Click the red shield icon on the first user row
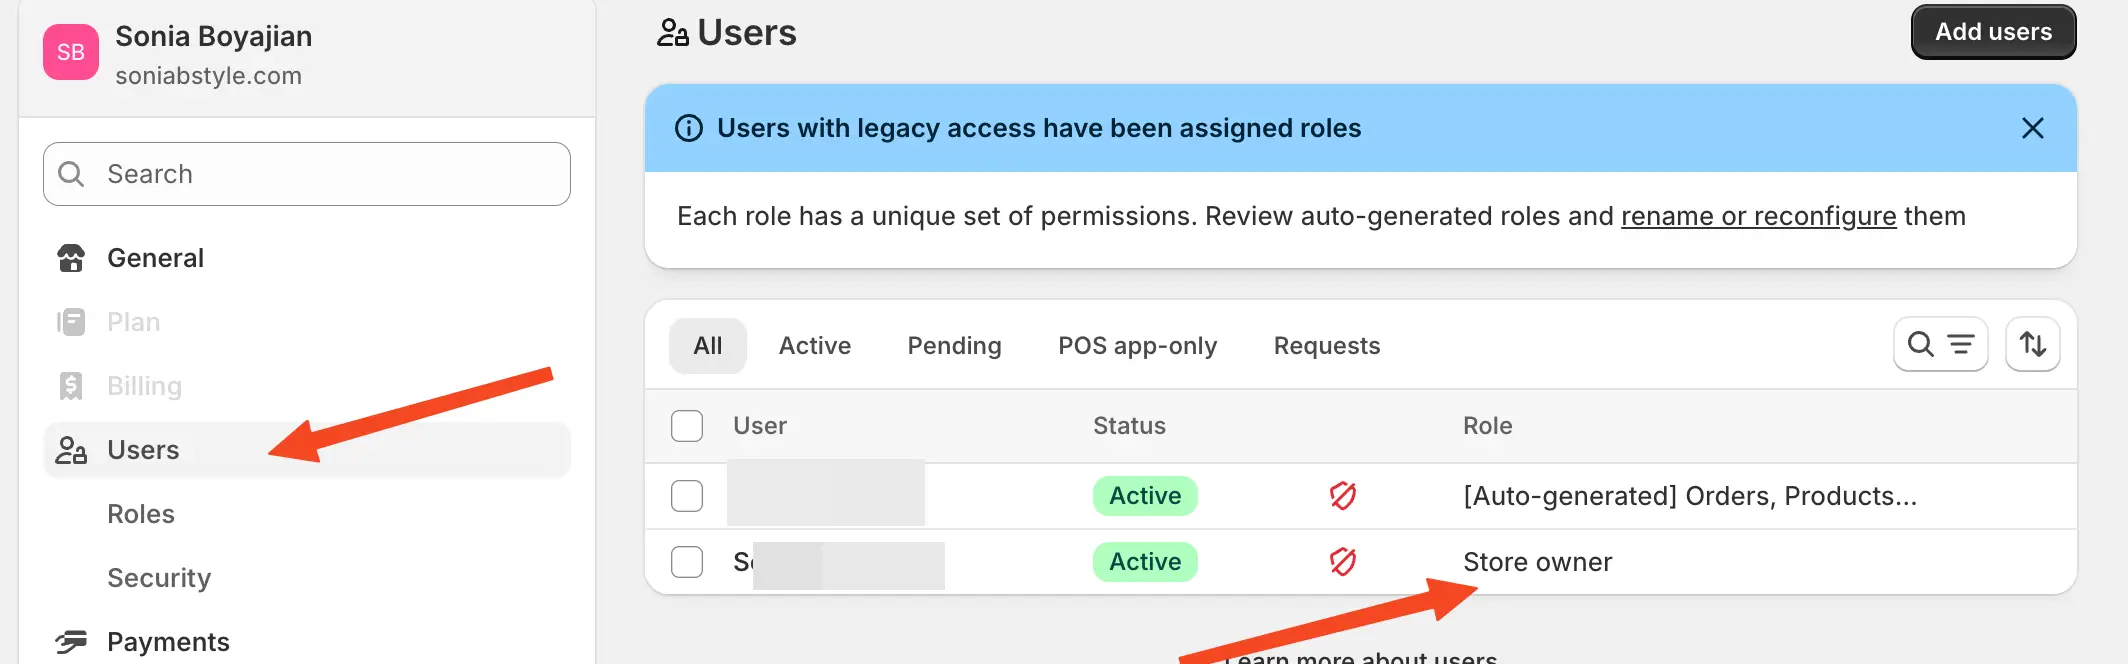Viewport: 2128px width, 664px height. pyautogui.click(x=1342, y=495)
